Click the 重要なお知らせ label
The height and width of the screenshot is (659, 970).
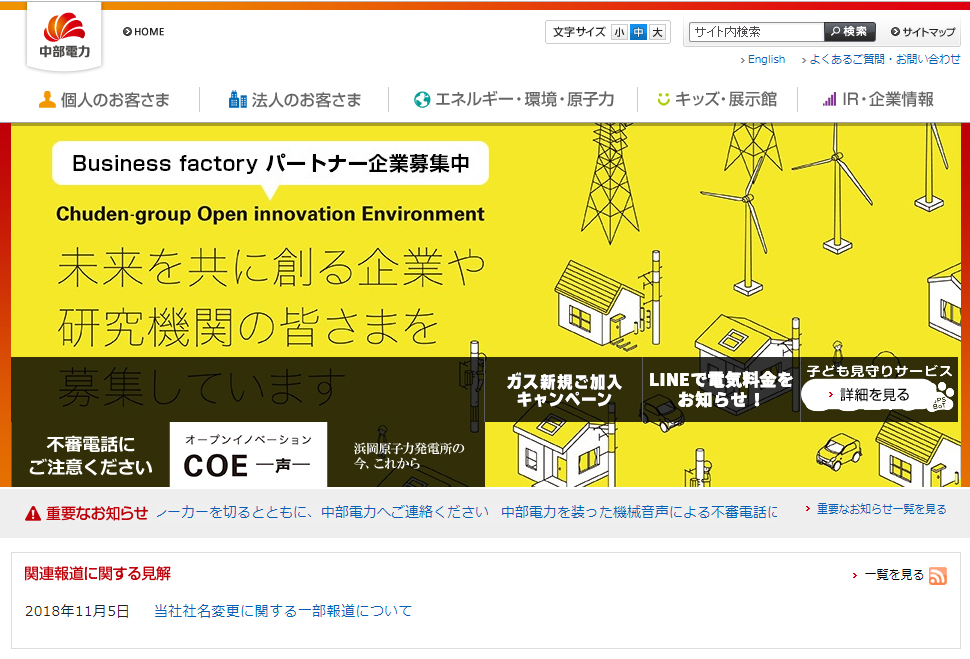[97, 514]
